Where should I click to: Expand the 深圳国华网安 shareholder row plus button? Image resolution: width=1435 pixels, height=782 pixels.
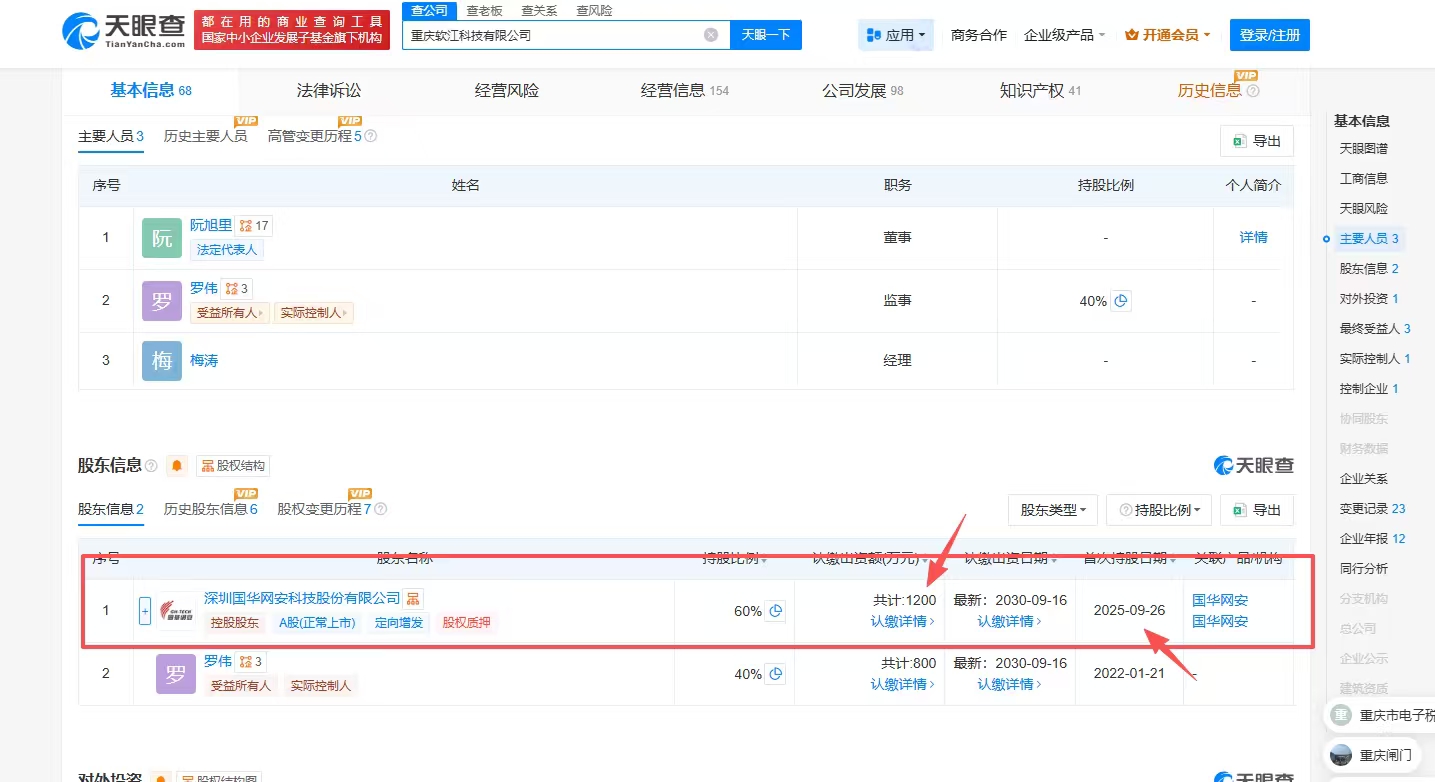145,611
